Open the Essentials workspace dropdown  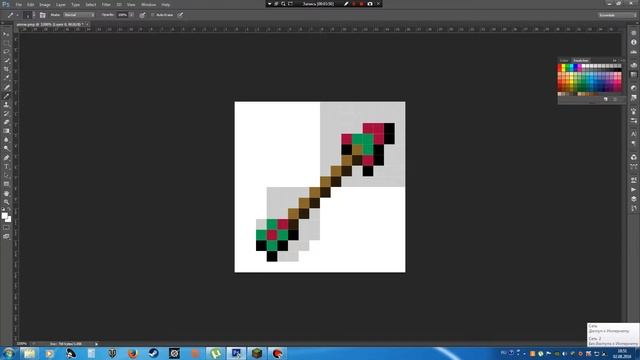coord(617,15)
